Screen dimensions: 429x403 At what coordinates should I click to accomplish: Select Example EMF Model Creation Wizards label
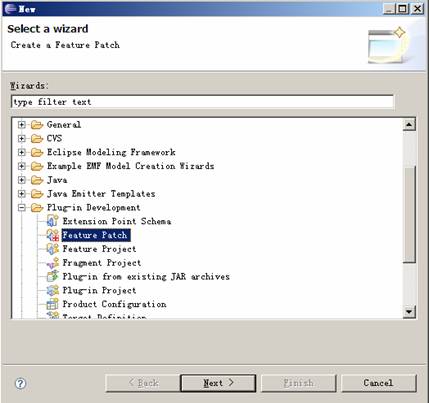pyautogui.click(x=130, y=166)
